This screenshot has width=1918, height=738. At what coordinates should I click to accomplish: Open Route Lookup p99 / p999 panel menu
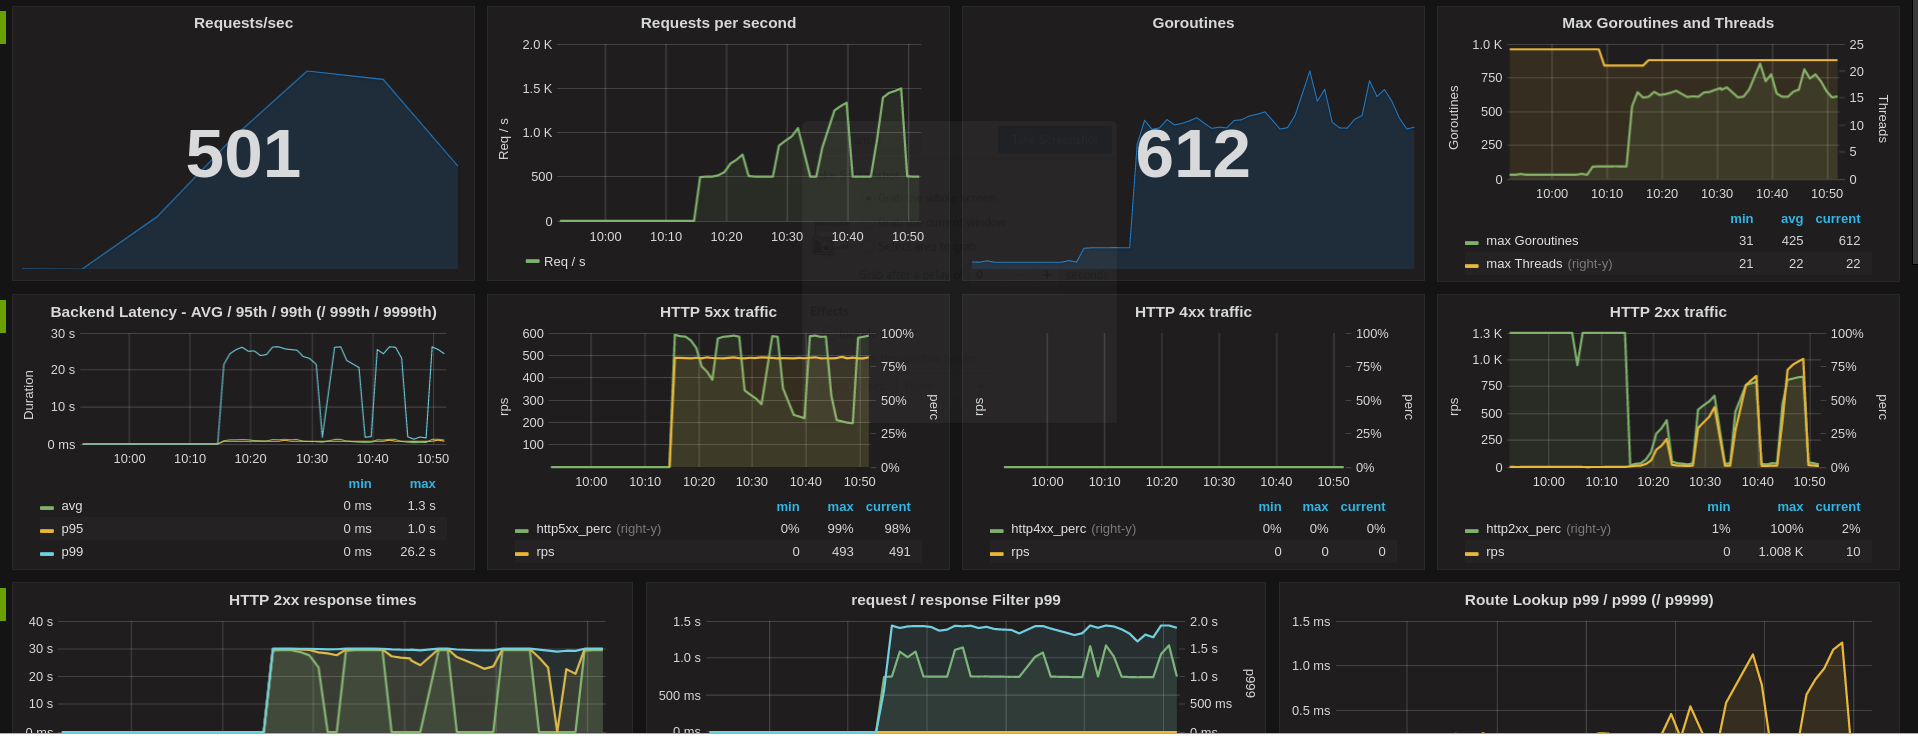pyautogui.click(x=1589, y=600)
